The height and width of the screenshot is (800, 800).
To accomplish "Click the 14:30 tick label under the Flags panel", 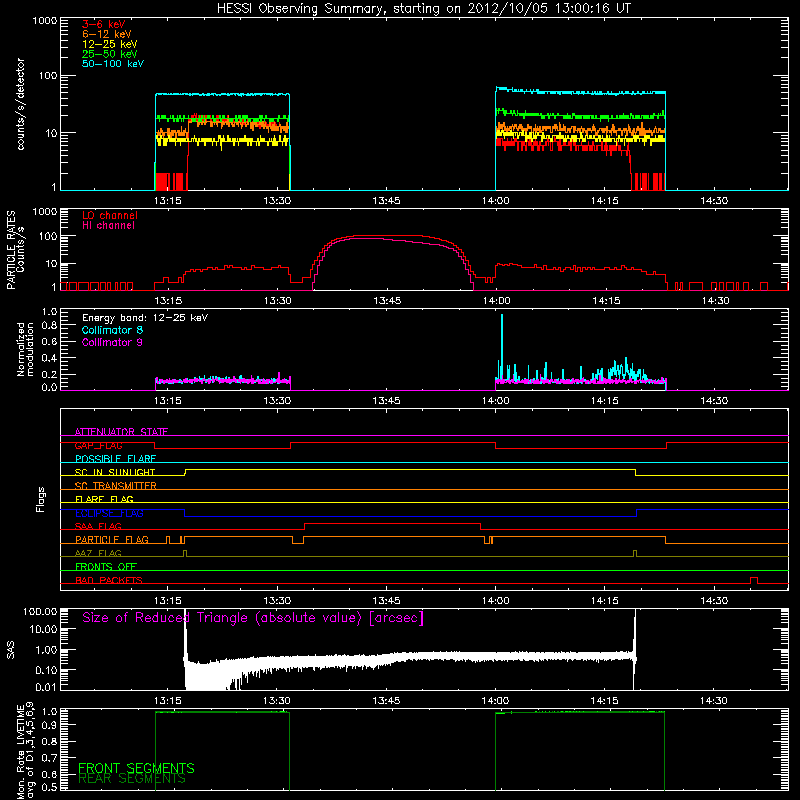I will 714,601.
